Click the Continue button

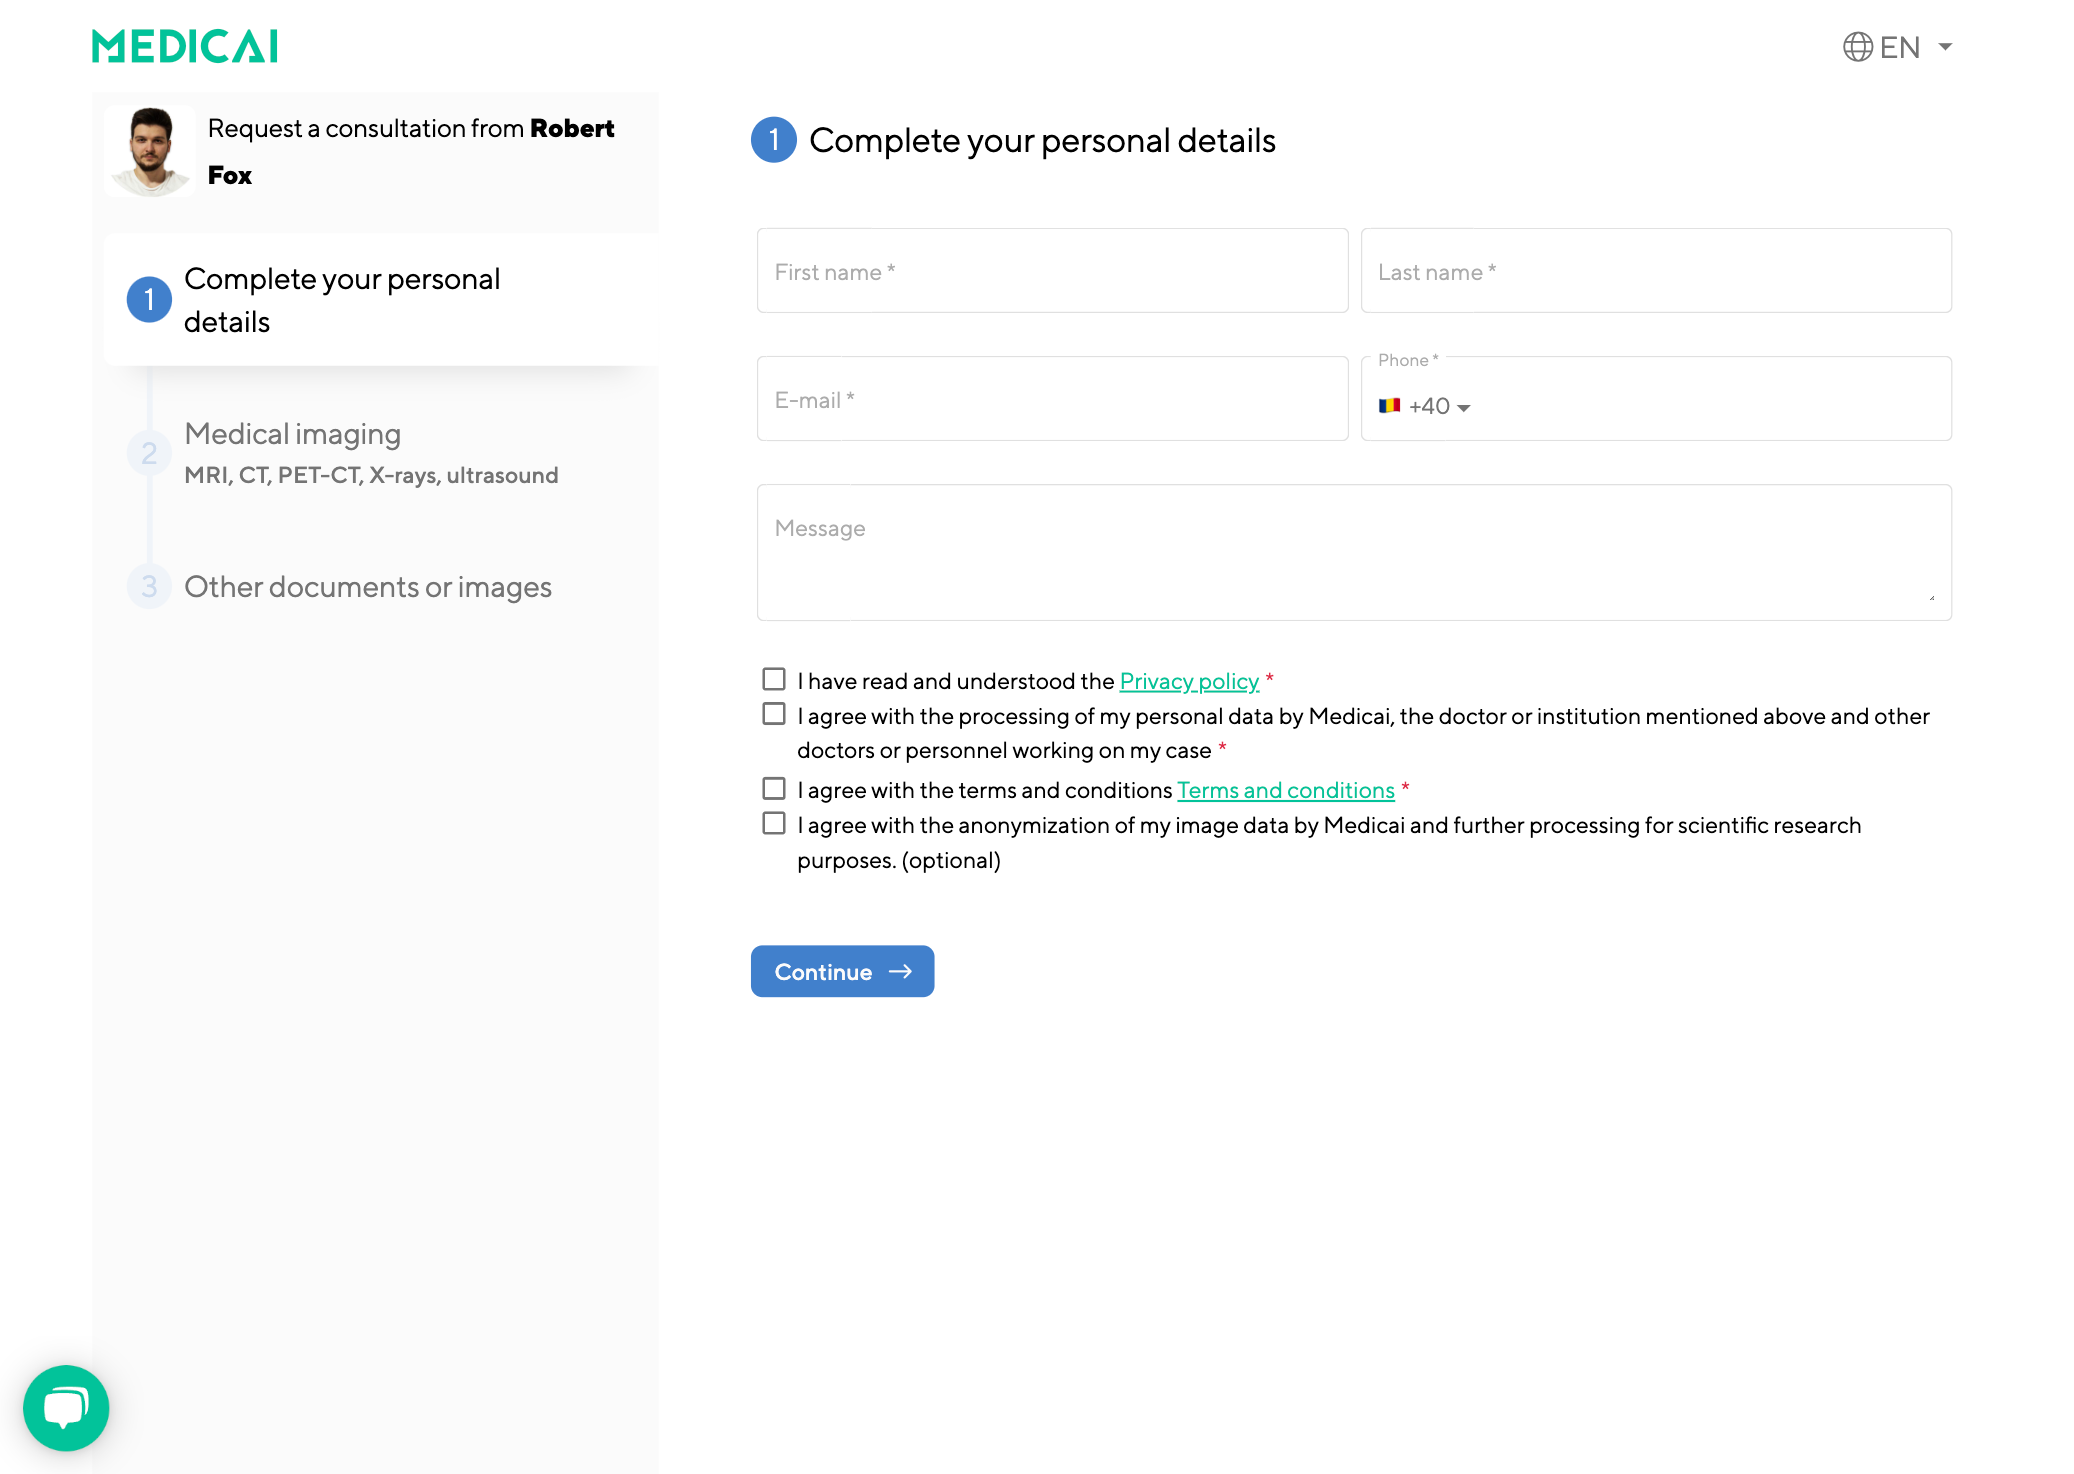pyautogui.click(x=842, y=971)
